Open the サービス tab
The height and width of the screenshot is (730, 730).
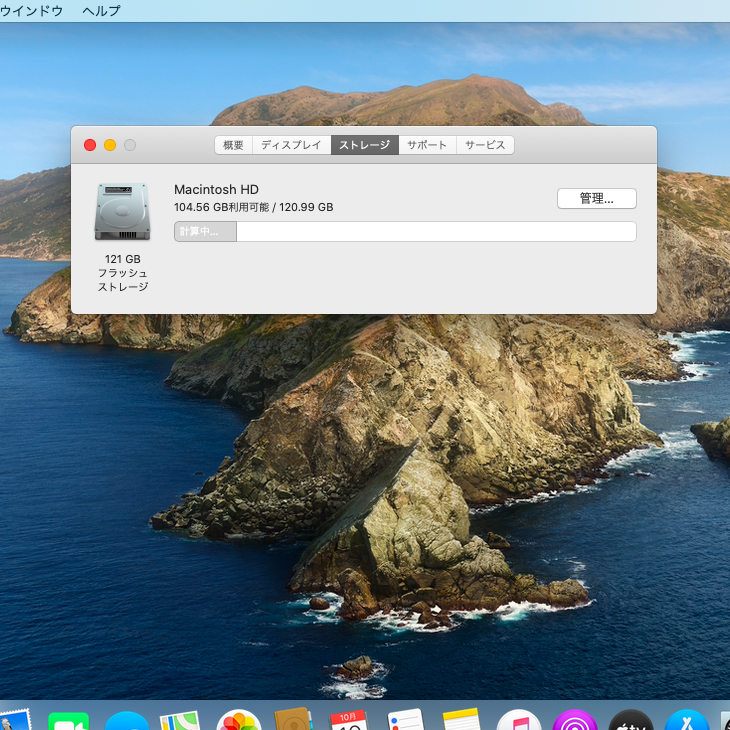click(x=485, y=145)
